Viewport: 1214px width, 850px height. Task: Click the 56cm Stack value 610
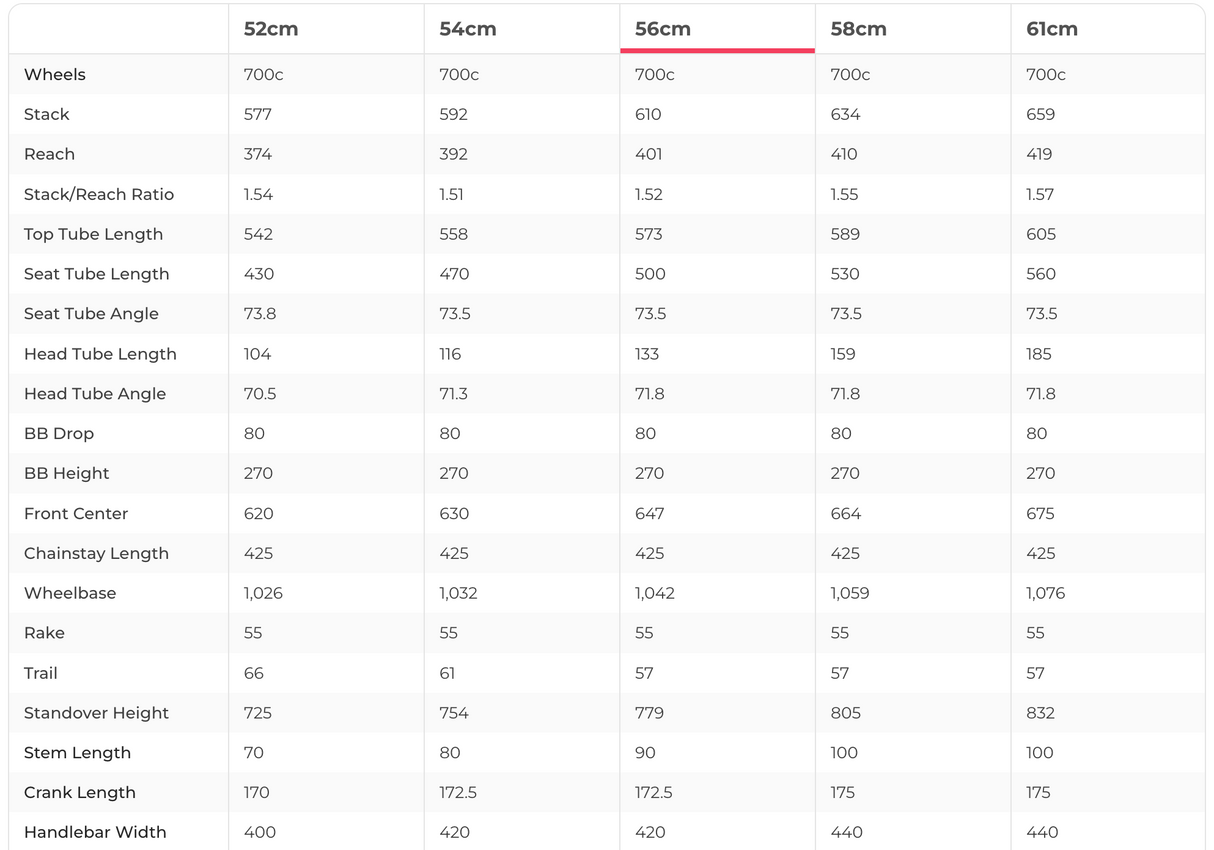tap(648, 115)
